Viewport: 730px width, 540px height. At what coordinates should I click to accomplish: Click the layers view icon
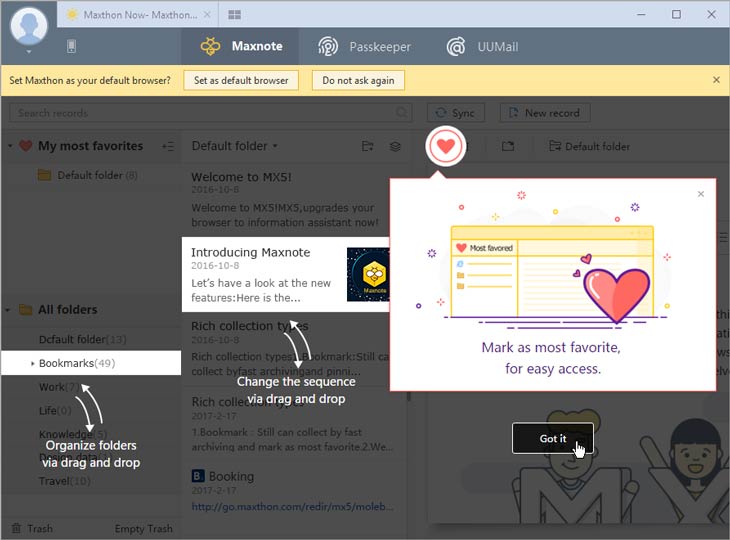tap(395, 147)
